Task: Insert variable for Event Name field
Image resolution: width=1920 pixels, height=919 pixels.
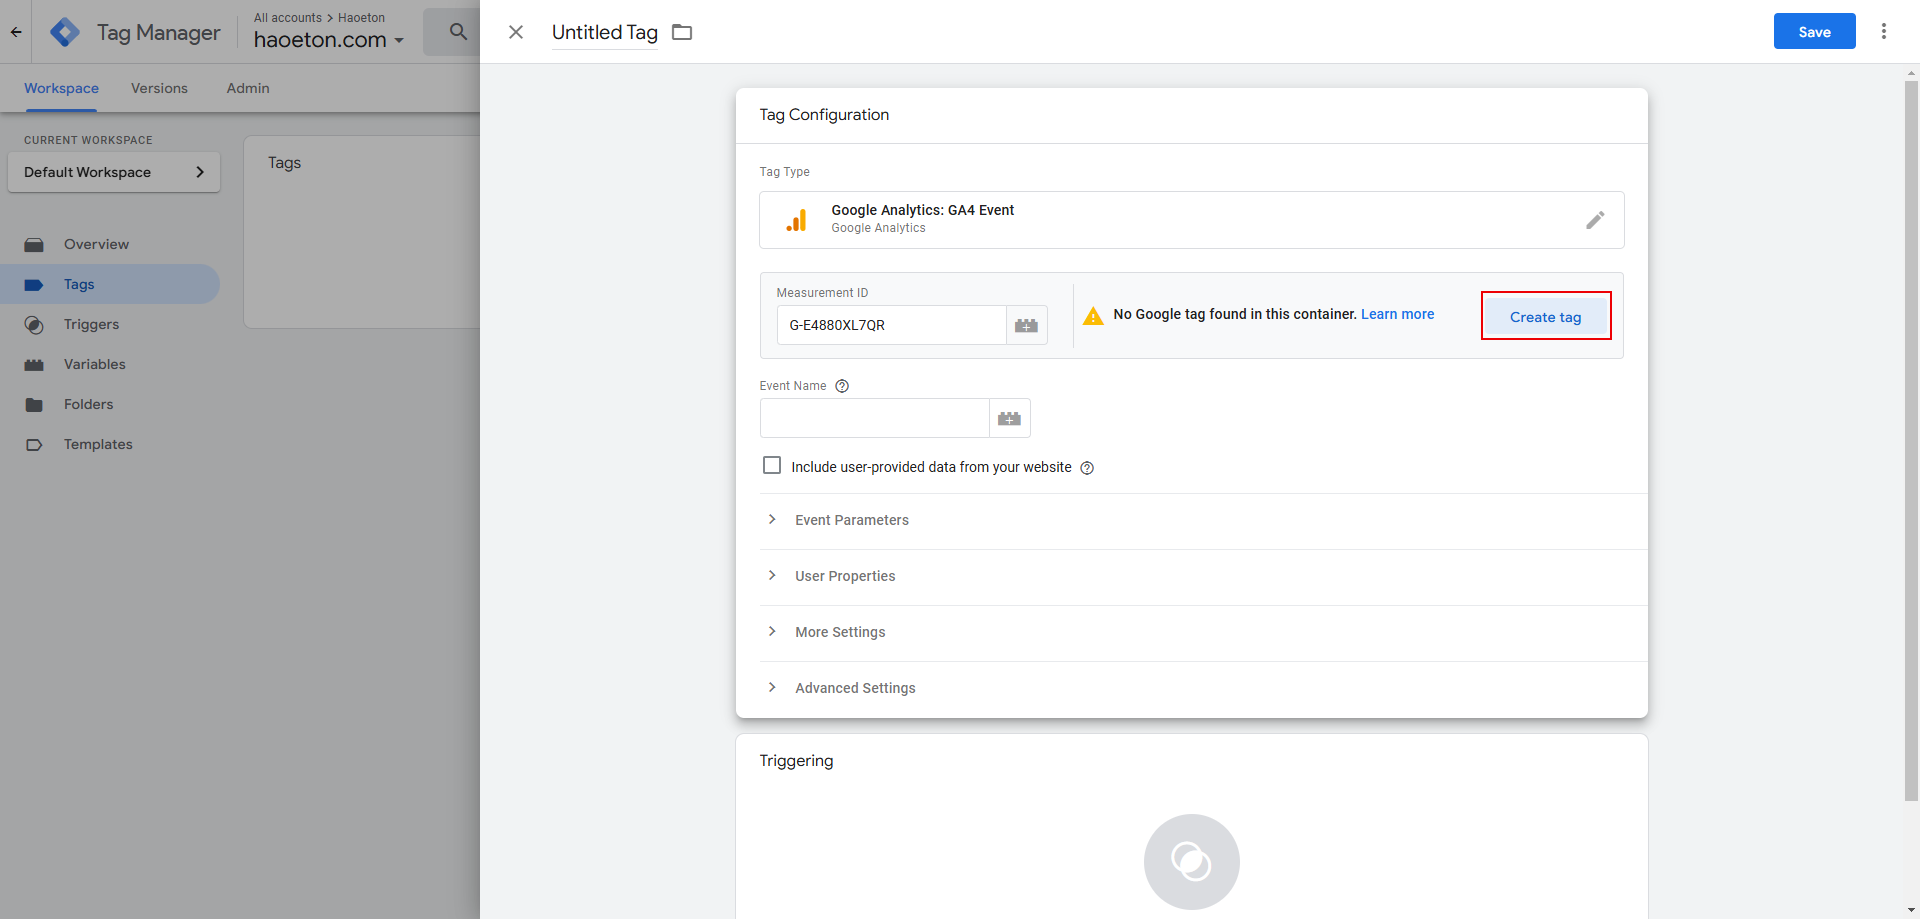Action: (1009, 418)
